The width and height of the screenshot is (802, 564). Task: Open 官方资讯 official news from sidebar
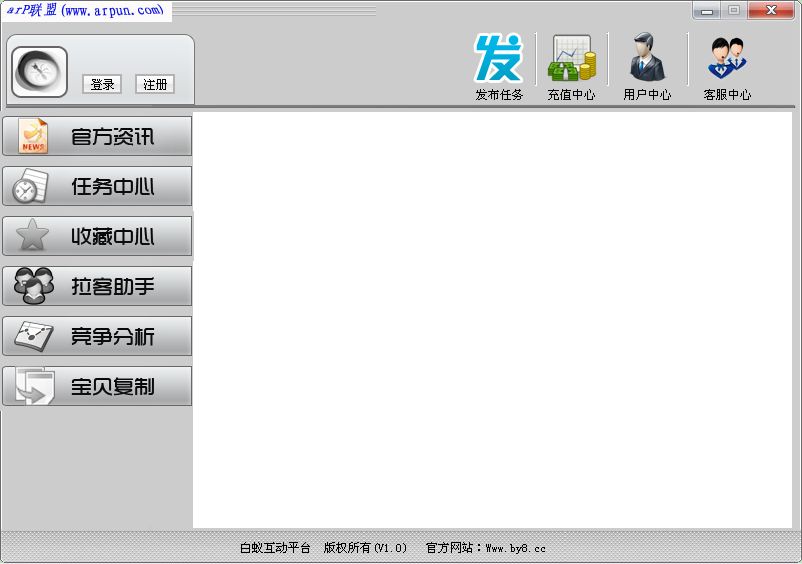pos(97,136)
